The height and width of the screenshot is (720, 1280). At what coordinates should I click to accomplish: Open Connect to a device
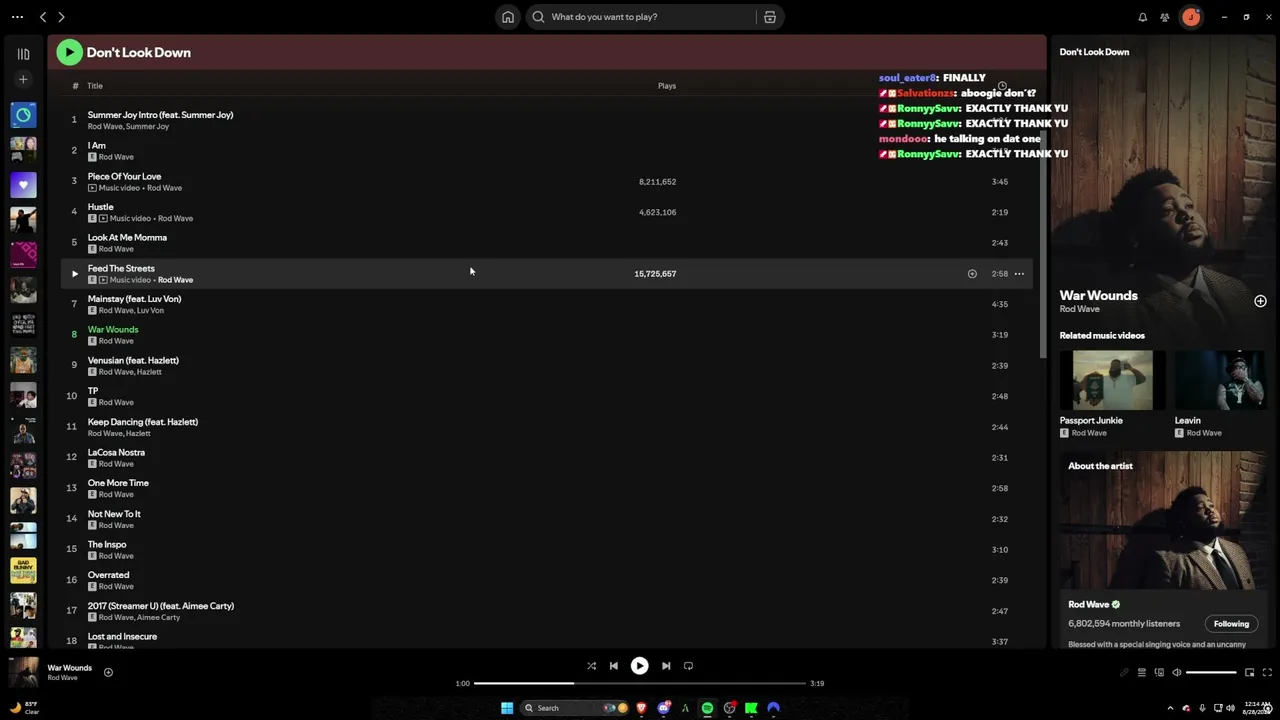1159,673
